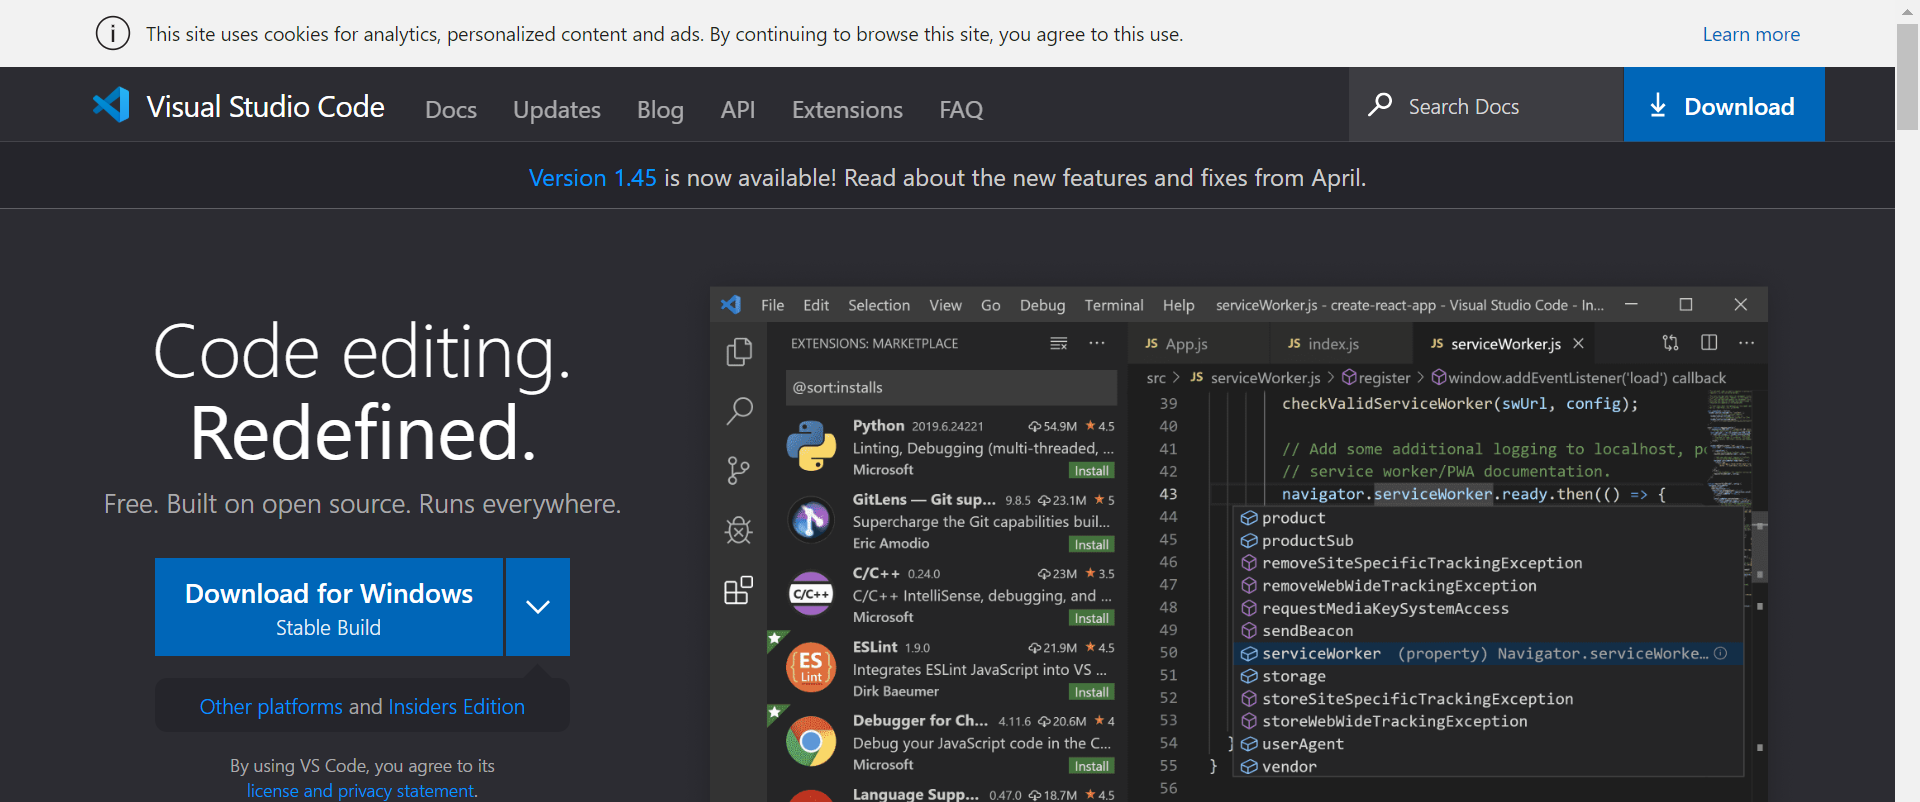Image resolution: width=1920 pixels, height=802 pixels.
Task: Open the API nav item
Action: [x=738, y=109]
